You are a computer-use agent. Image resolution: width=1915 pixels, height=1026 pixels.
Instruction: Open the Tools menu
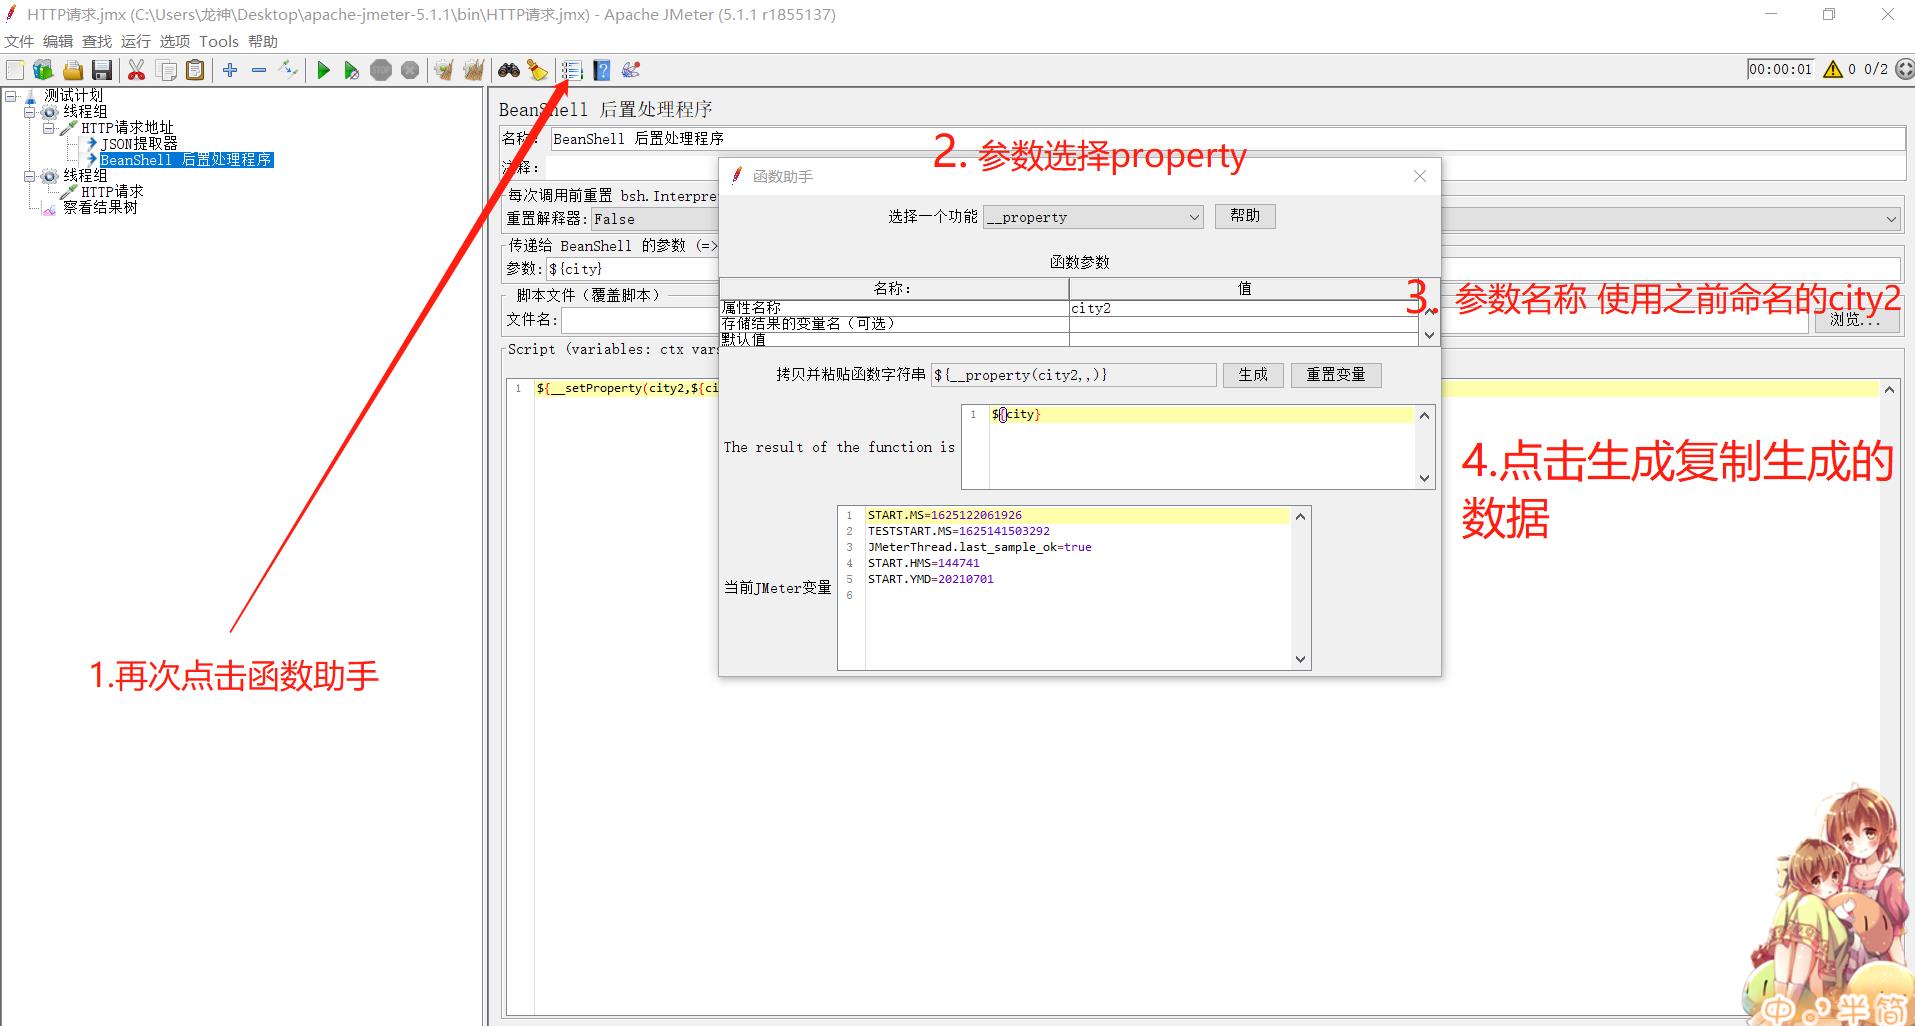(x=219, y=41)
